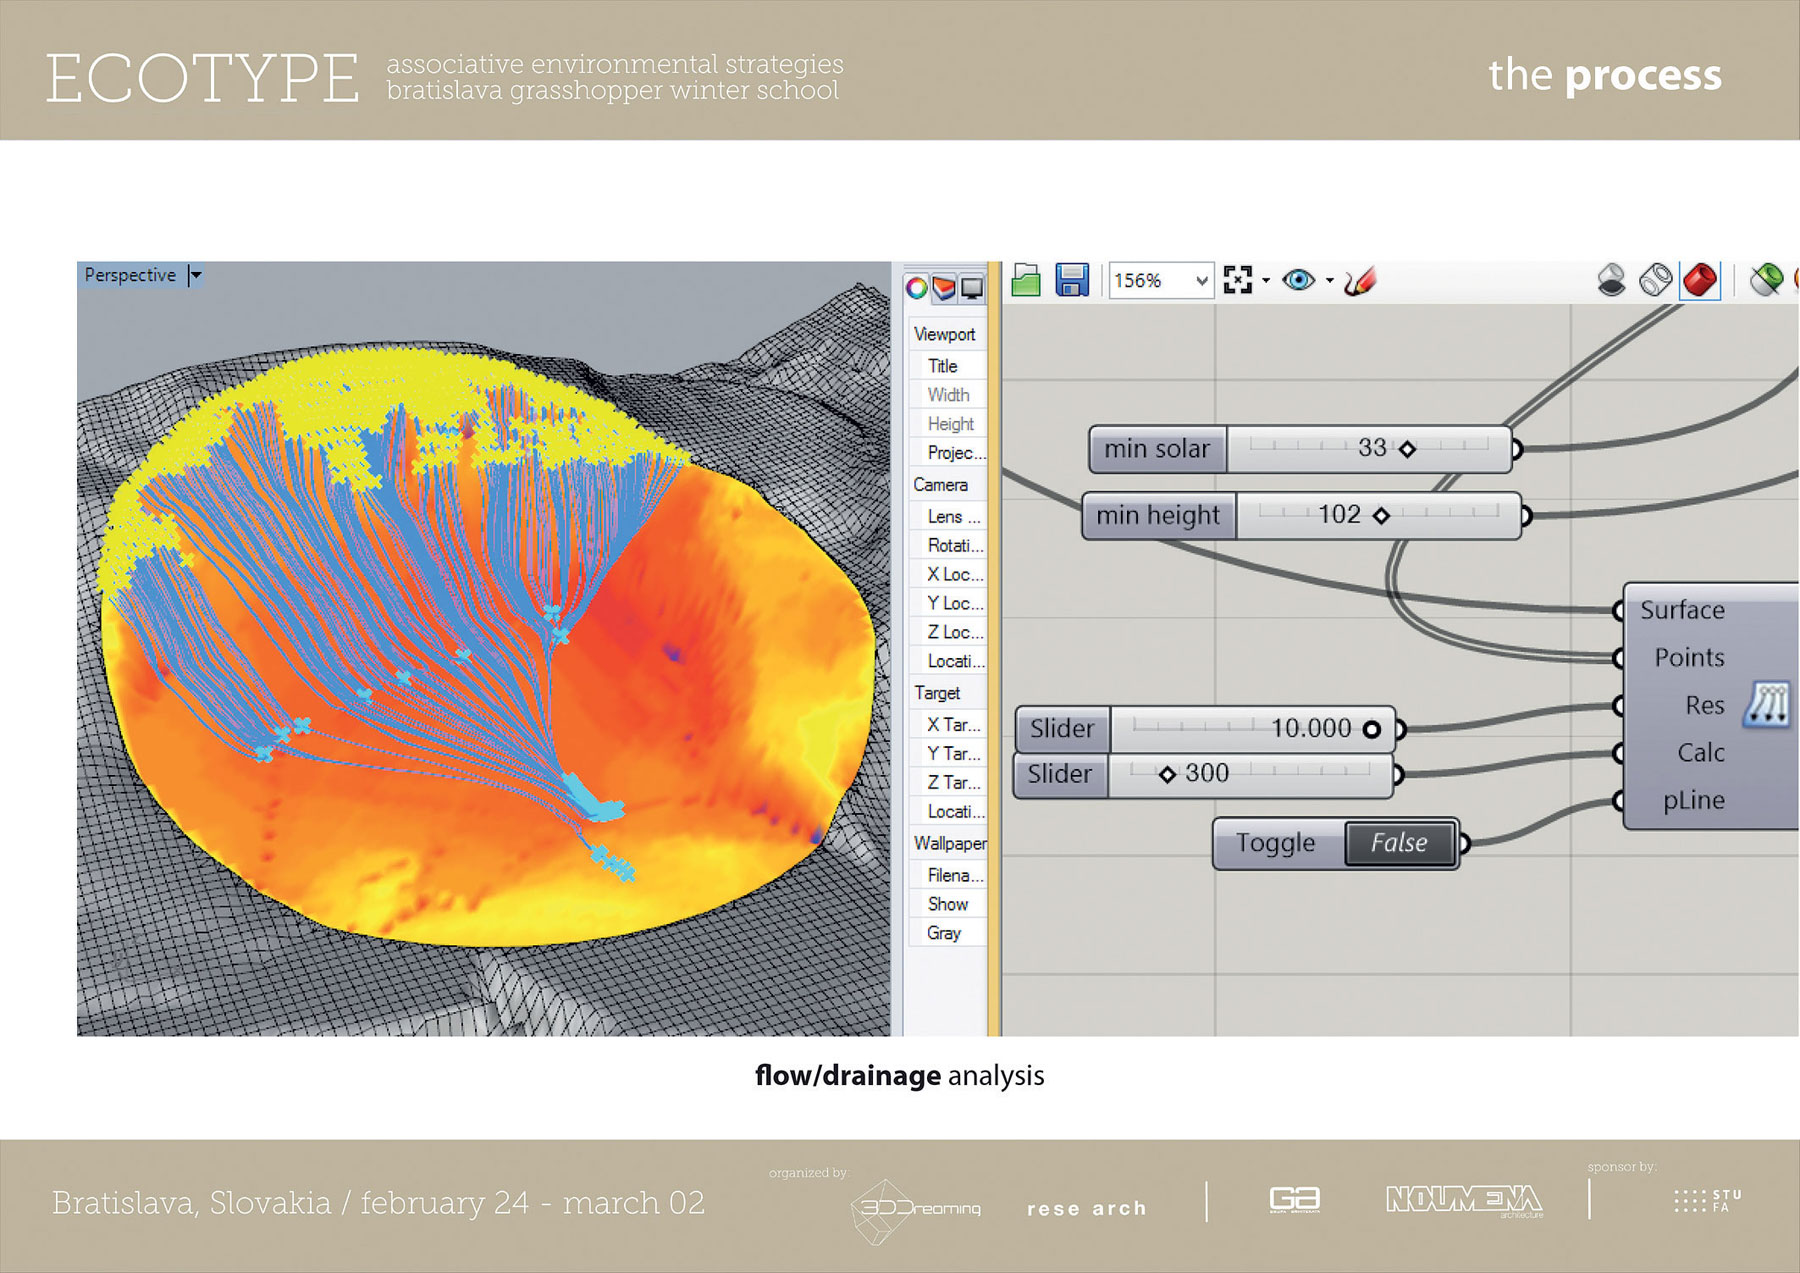Click the Perspective viewport title label
Screen dimensions: 1800x1273
[x=130, y=275]
